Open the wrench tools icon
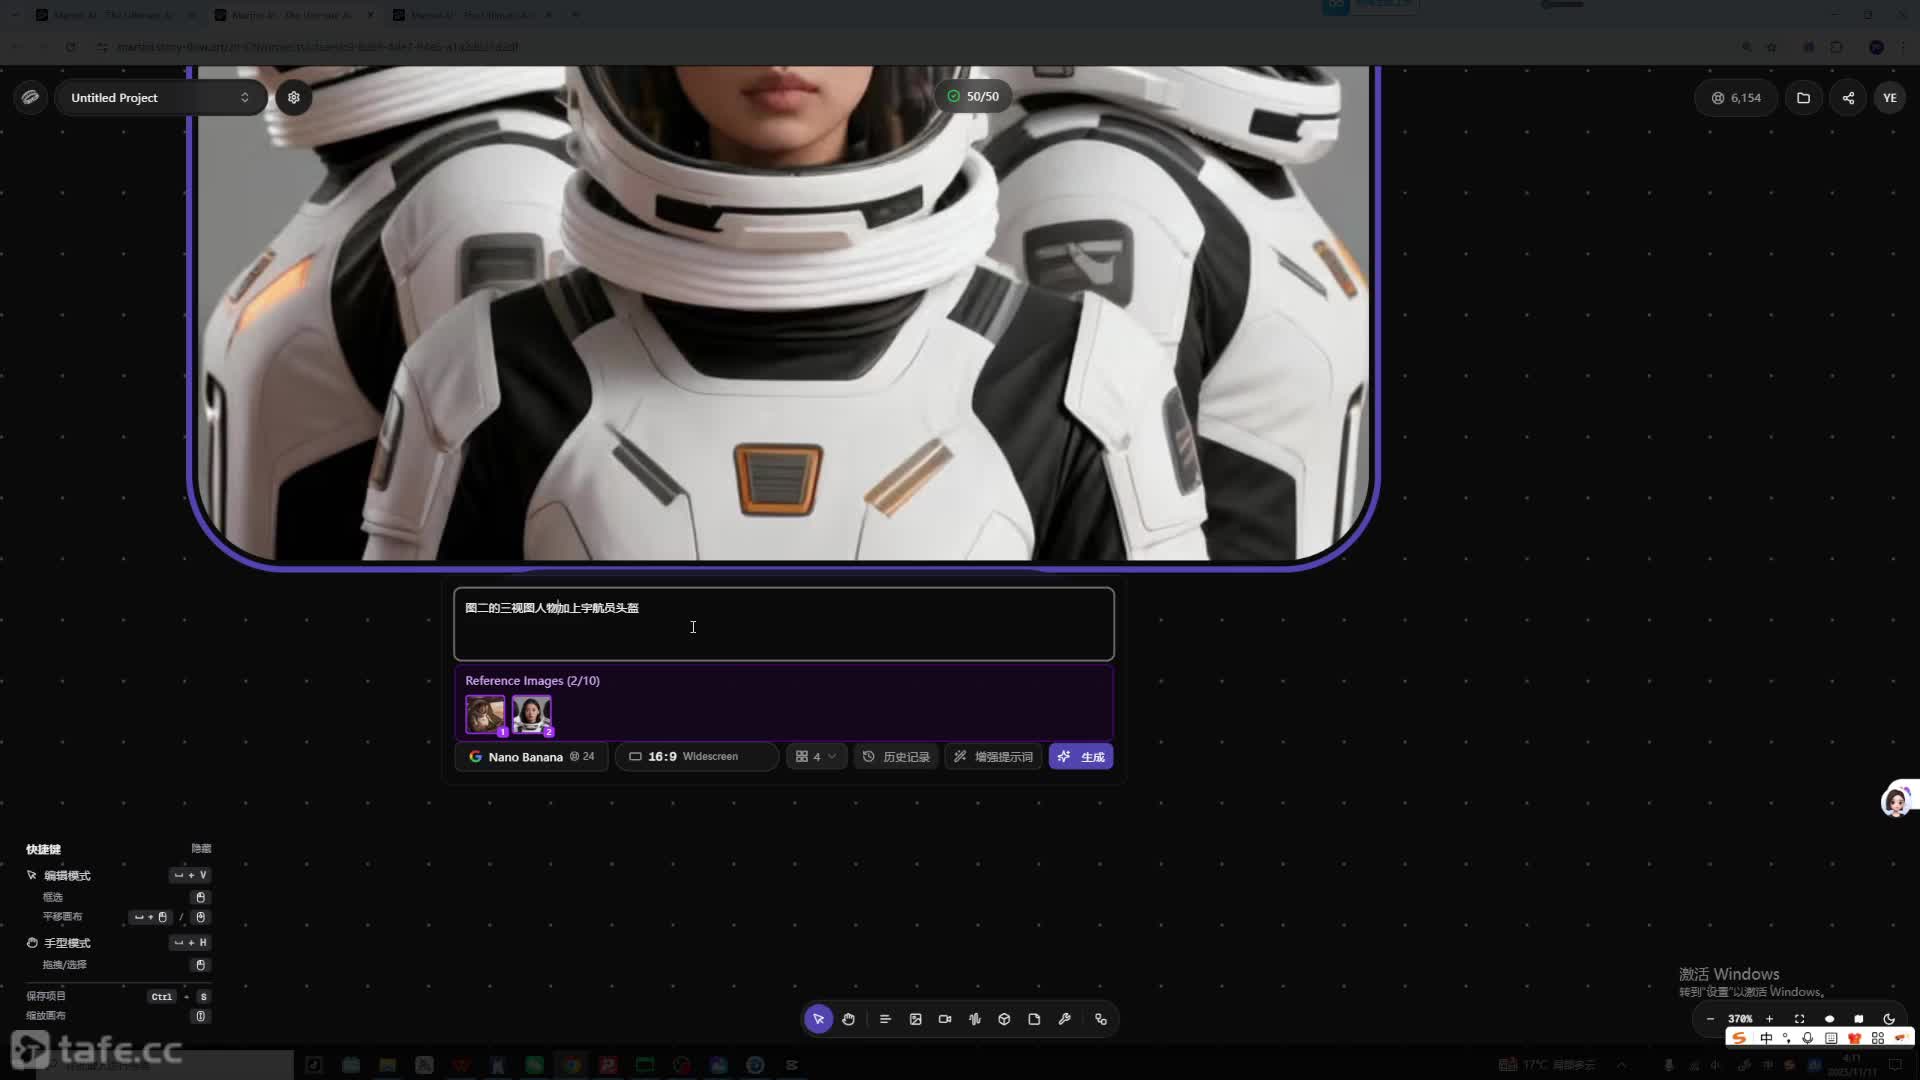 pos(1064,1019)
